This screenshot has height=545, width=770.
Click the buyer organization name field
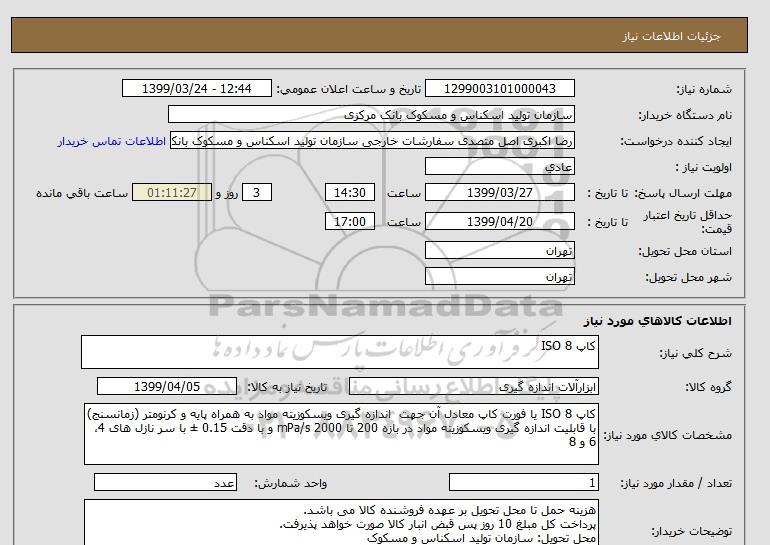pyautogui.click(x=371, y=114)
